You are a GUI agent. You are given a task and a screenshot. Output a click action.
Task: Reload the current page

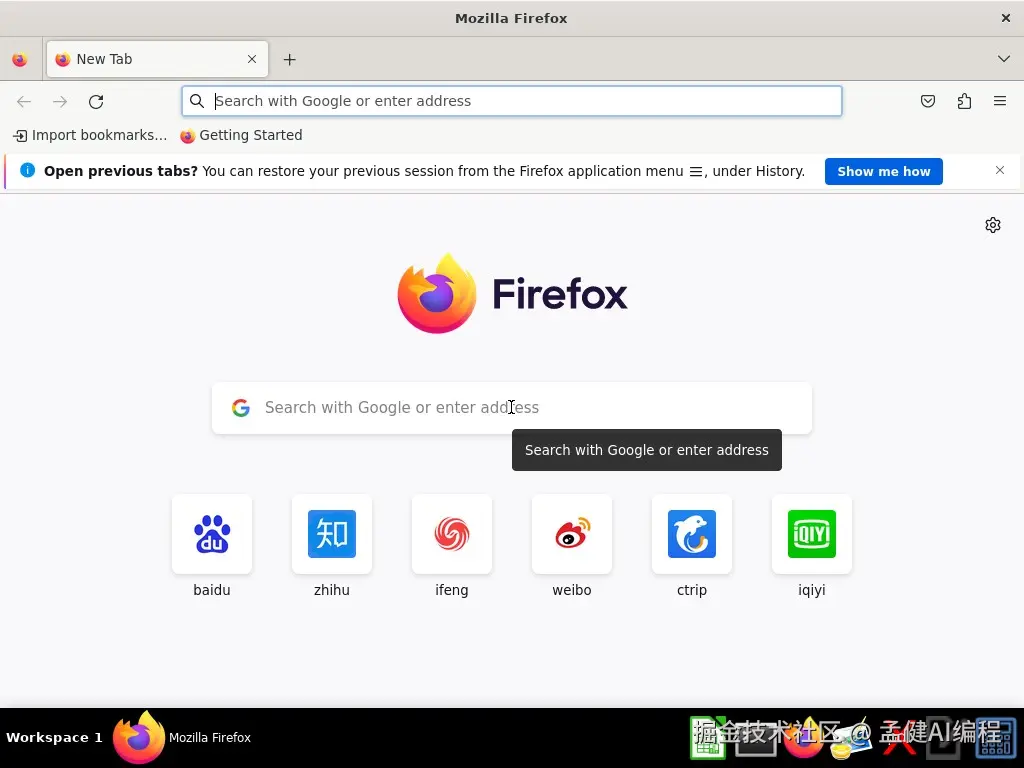96,101
